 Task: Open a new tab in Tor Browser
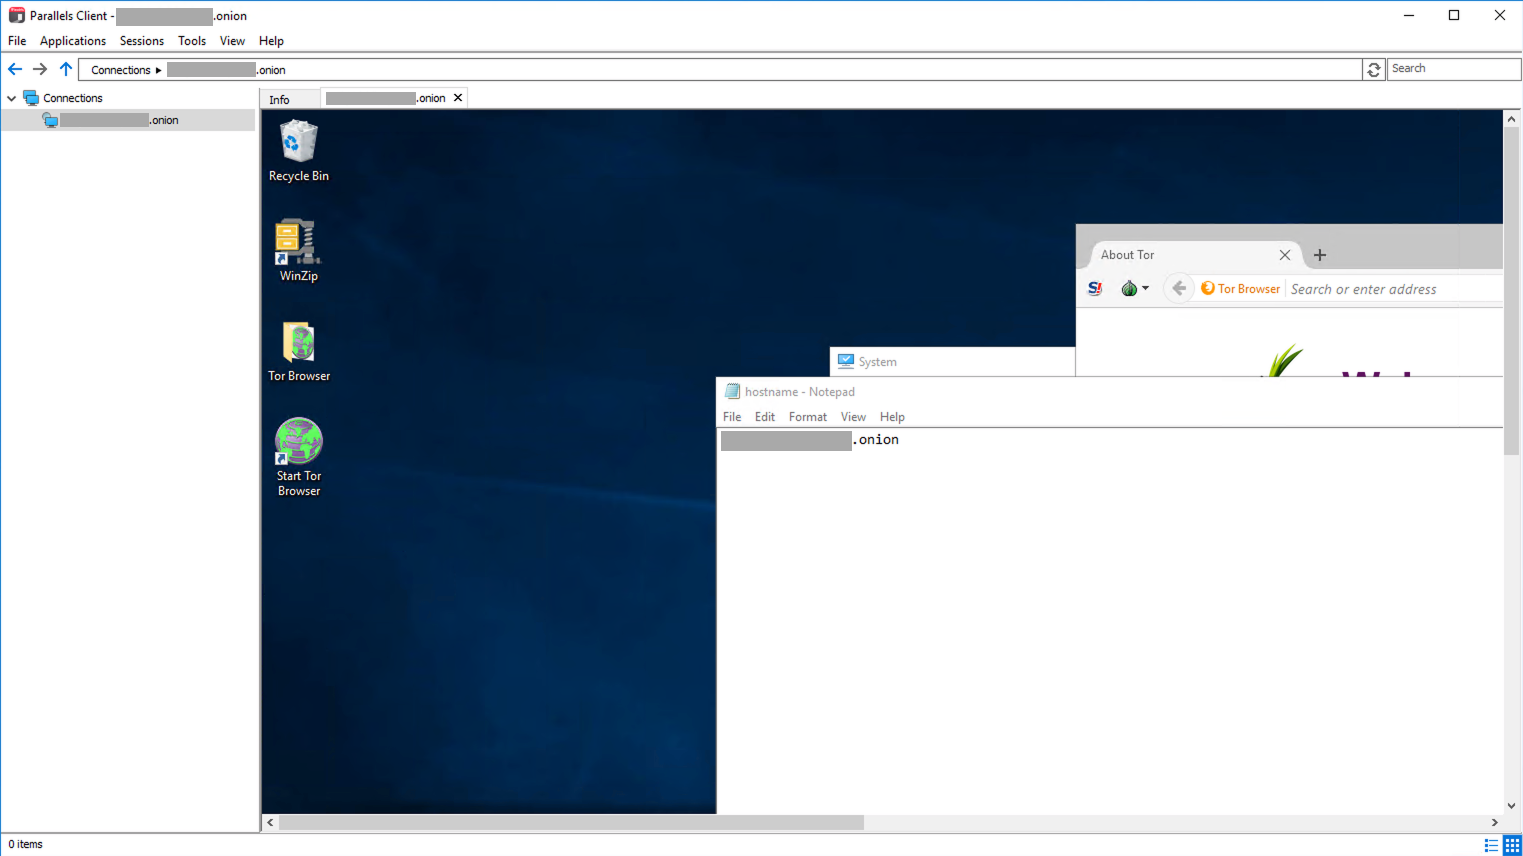1320,255
